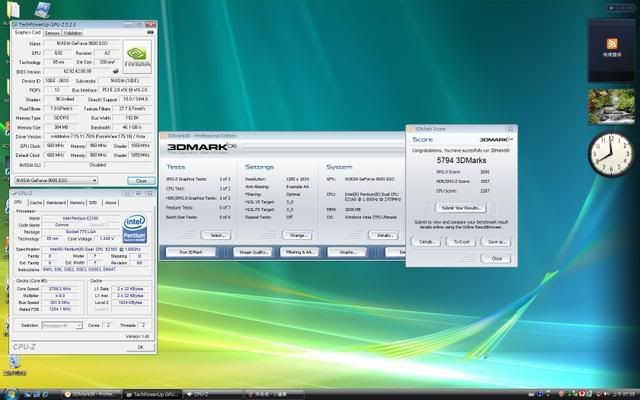
Task: Click the CPU-Z taskbar button
Action: tap(212, 395)
